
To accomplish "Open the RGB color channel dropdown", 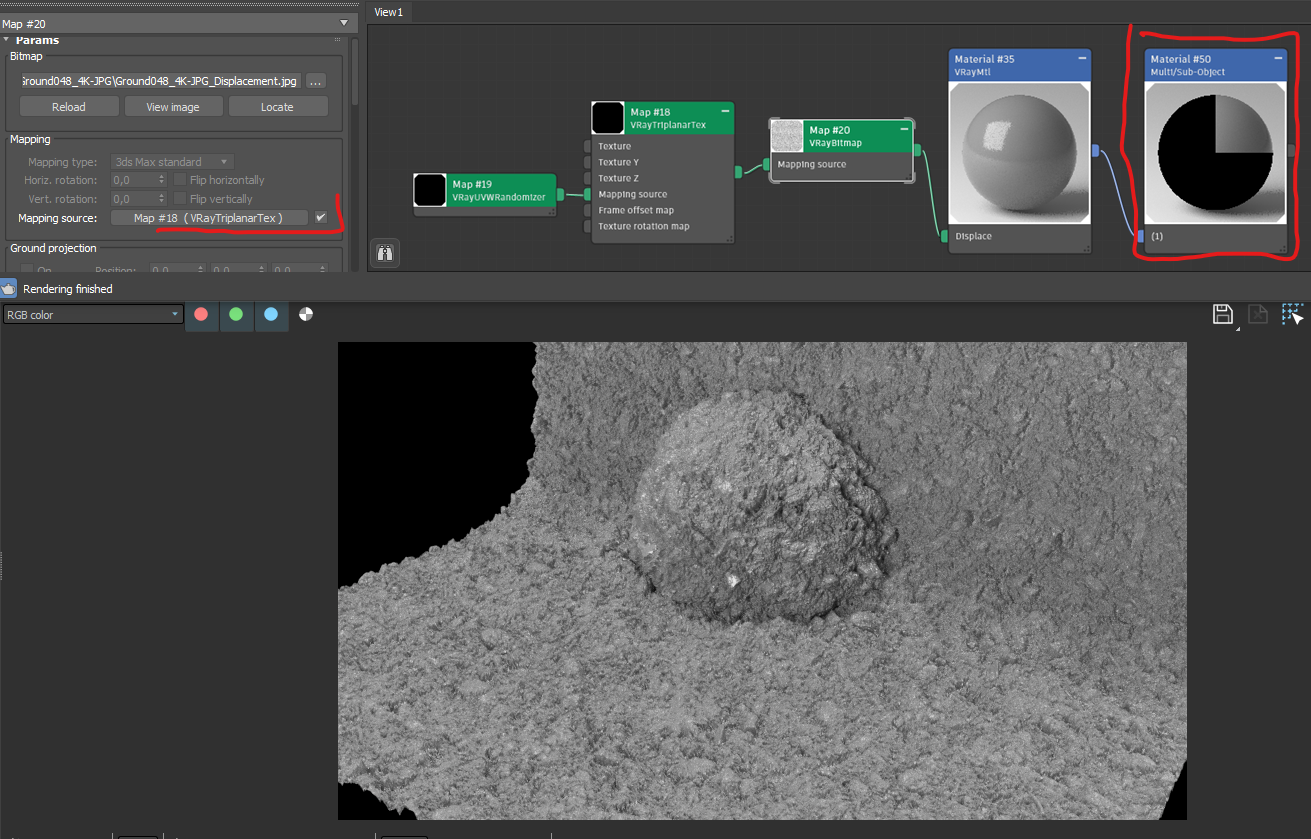I will 92,314.
